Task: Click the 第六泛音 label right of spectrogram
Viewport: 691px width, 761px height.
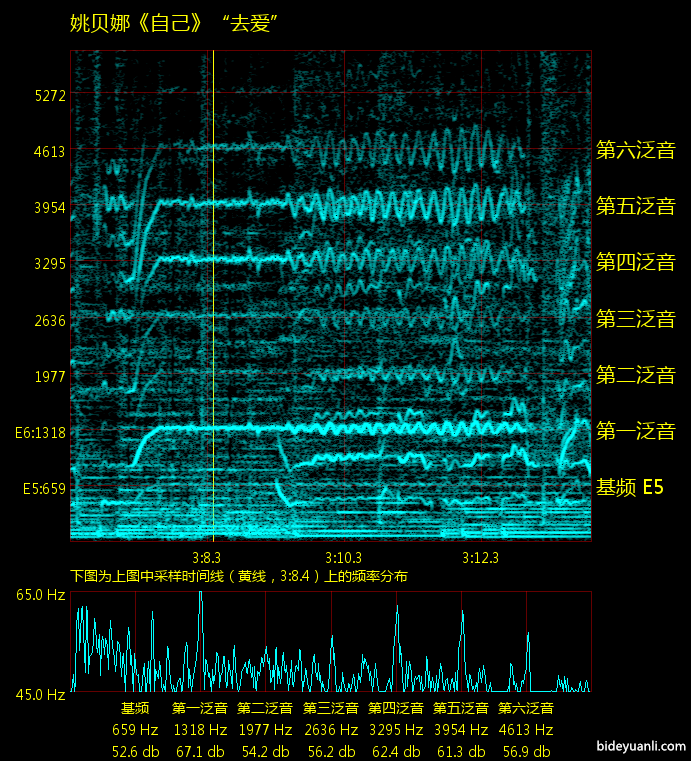Action: click(635, 151)
